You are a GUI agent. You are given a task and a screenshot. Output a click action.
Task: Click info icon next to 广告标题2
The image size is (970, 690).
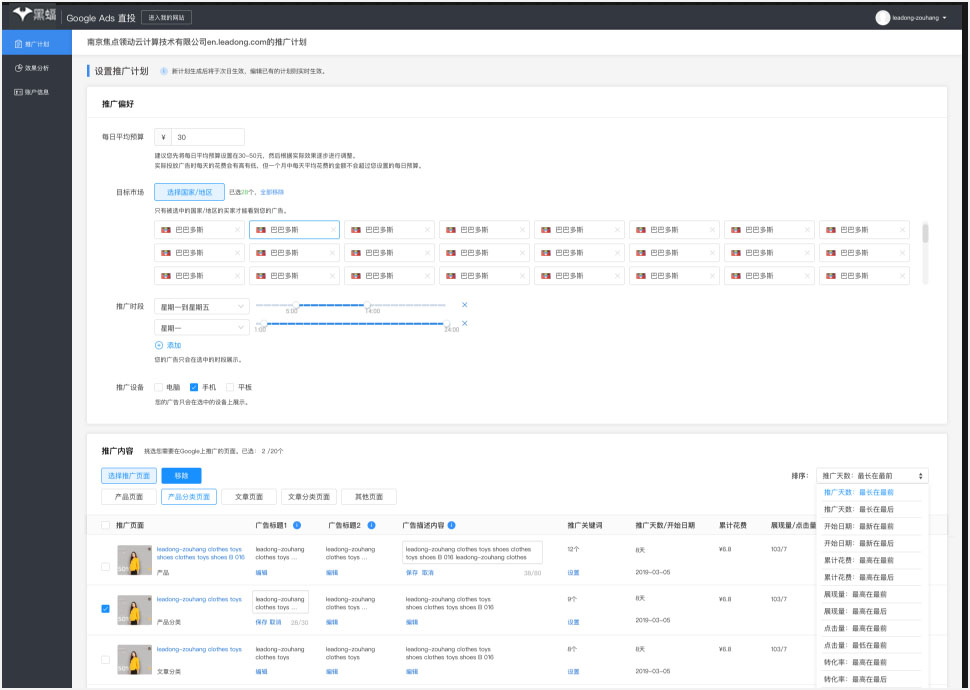[x=371, y=525]
